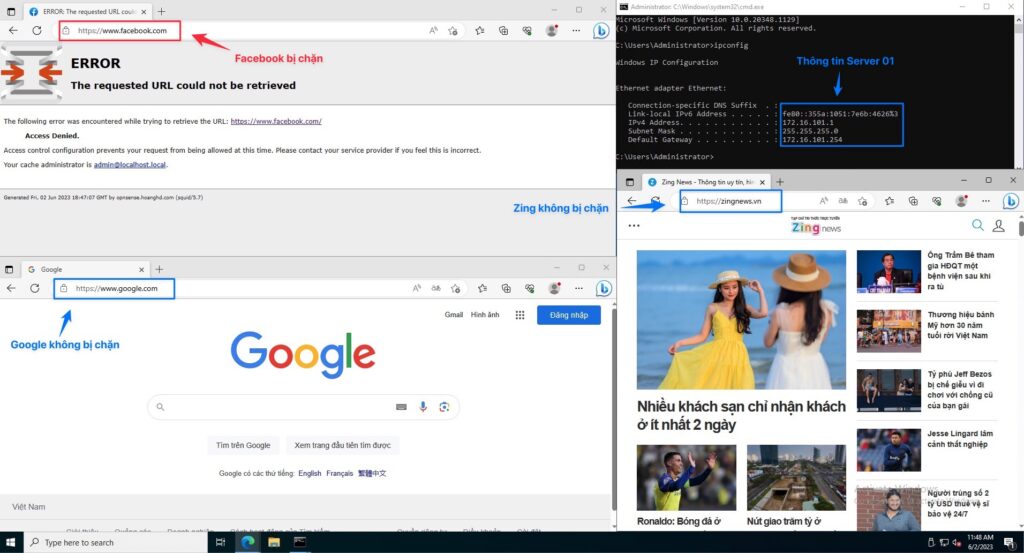Open article Tỷ phú Jeff Bezos bị chế giễu
1024x553 pixels.
click(x=960, y=390)
